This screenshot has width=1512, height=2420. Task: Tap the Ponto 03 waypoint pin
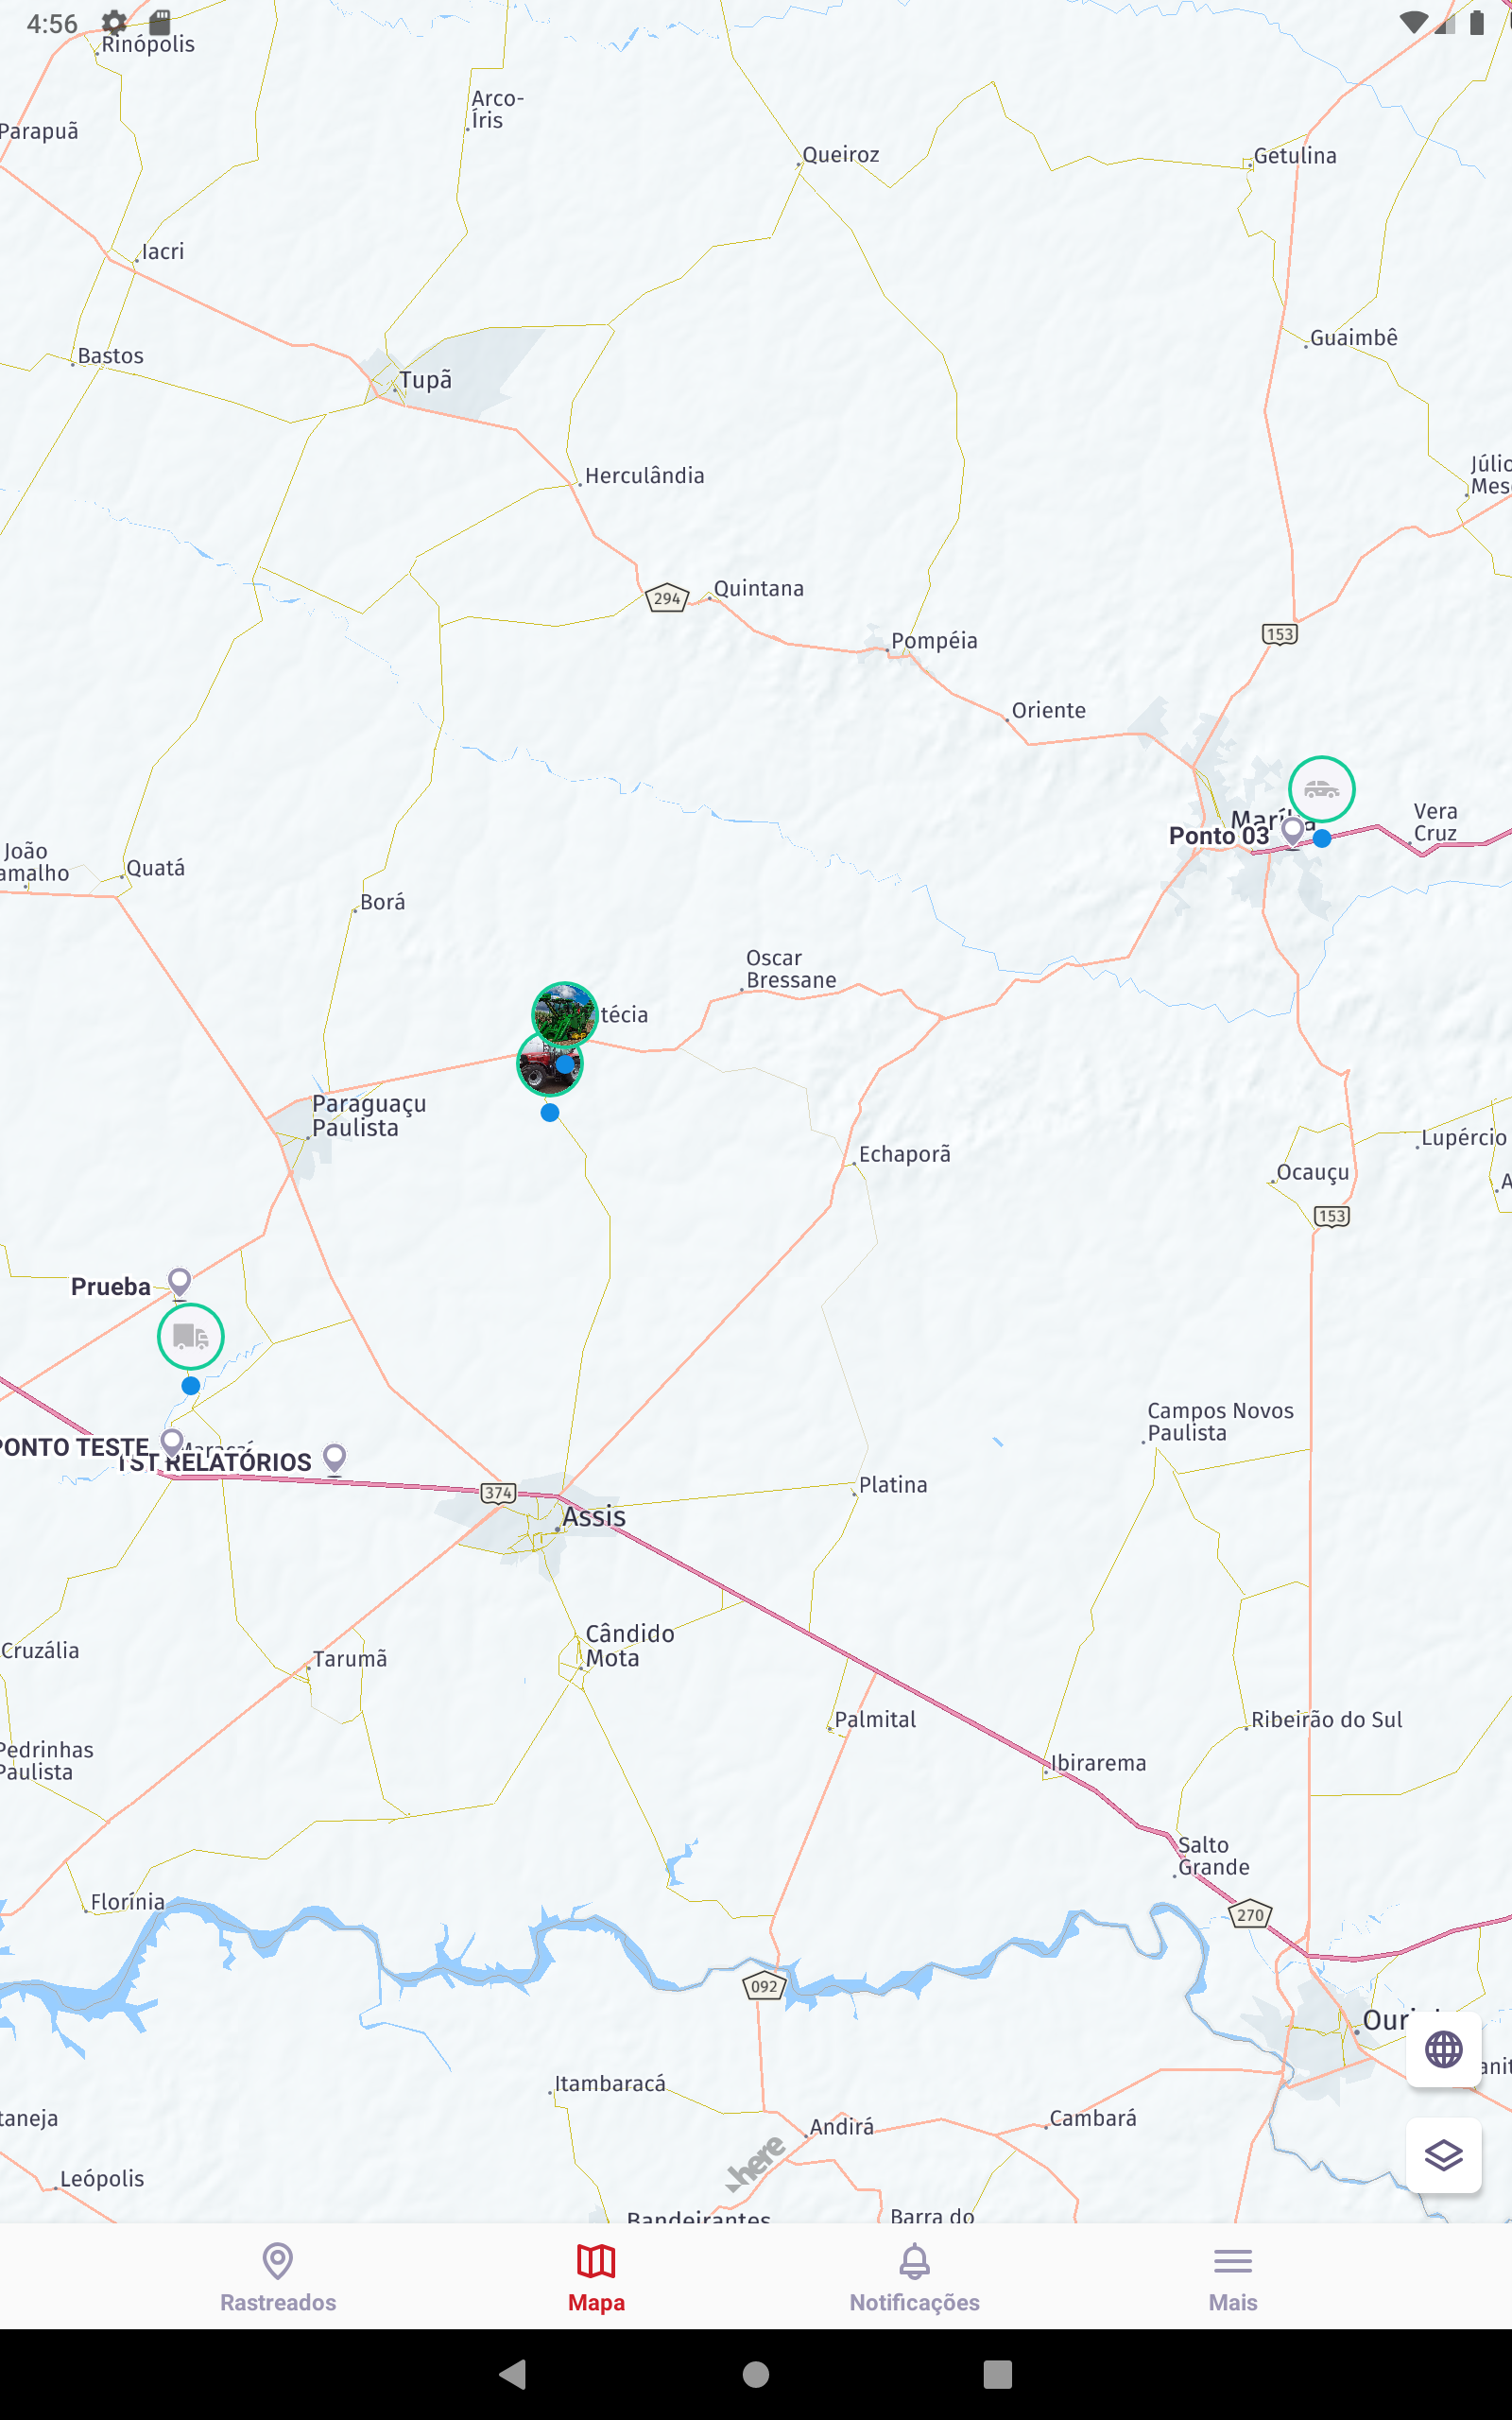click(x=1292, y=831)
